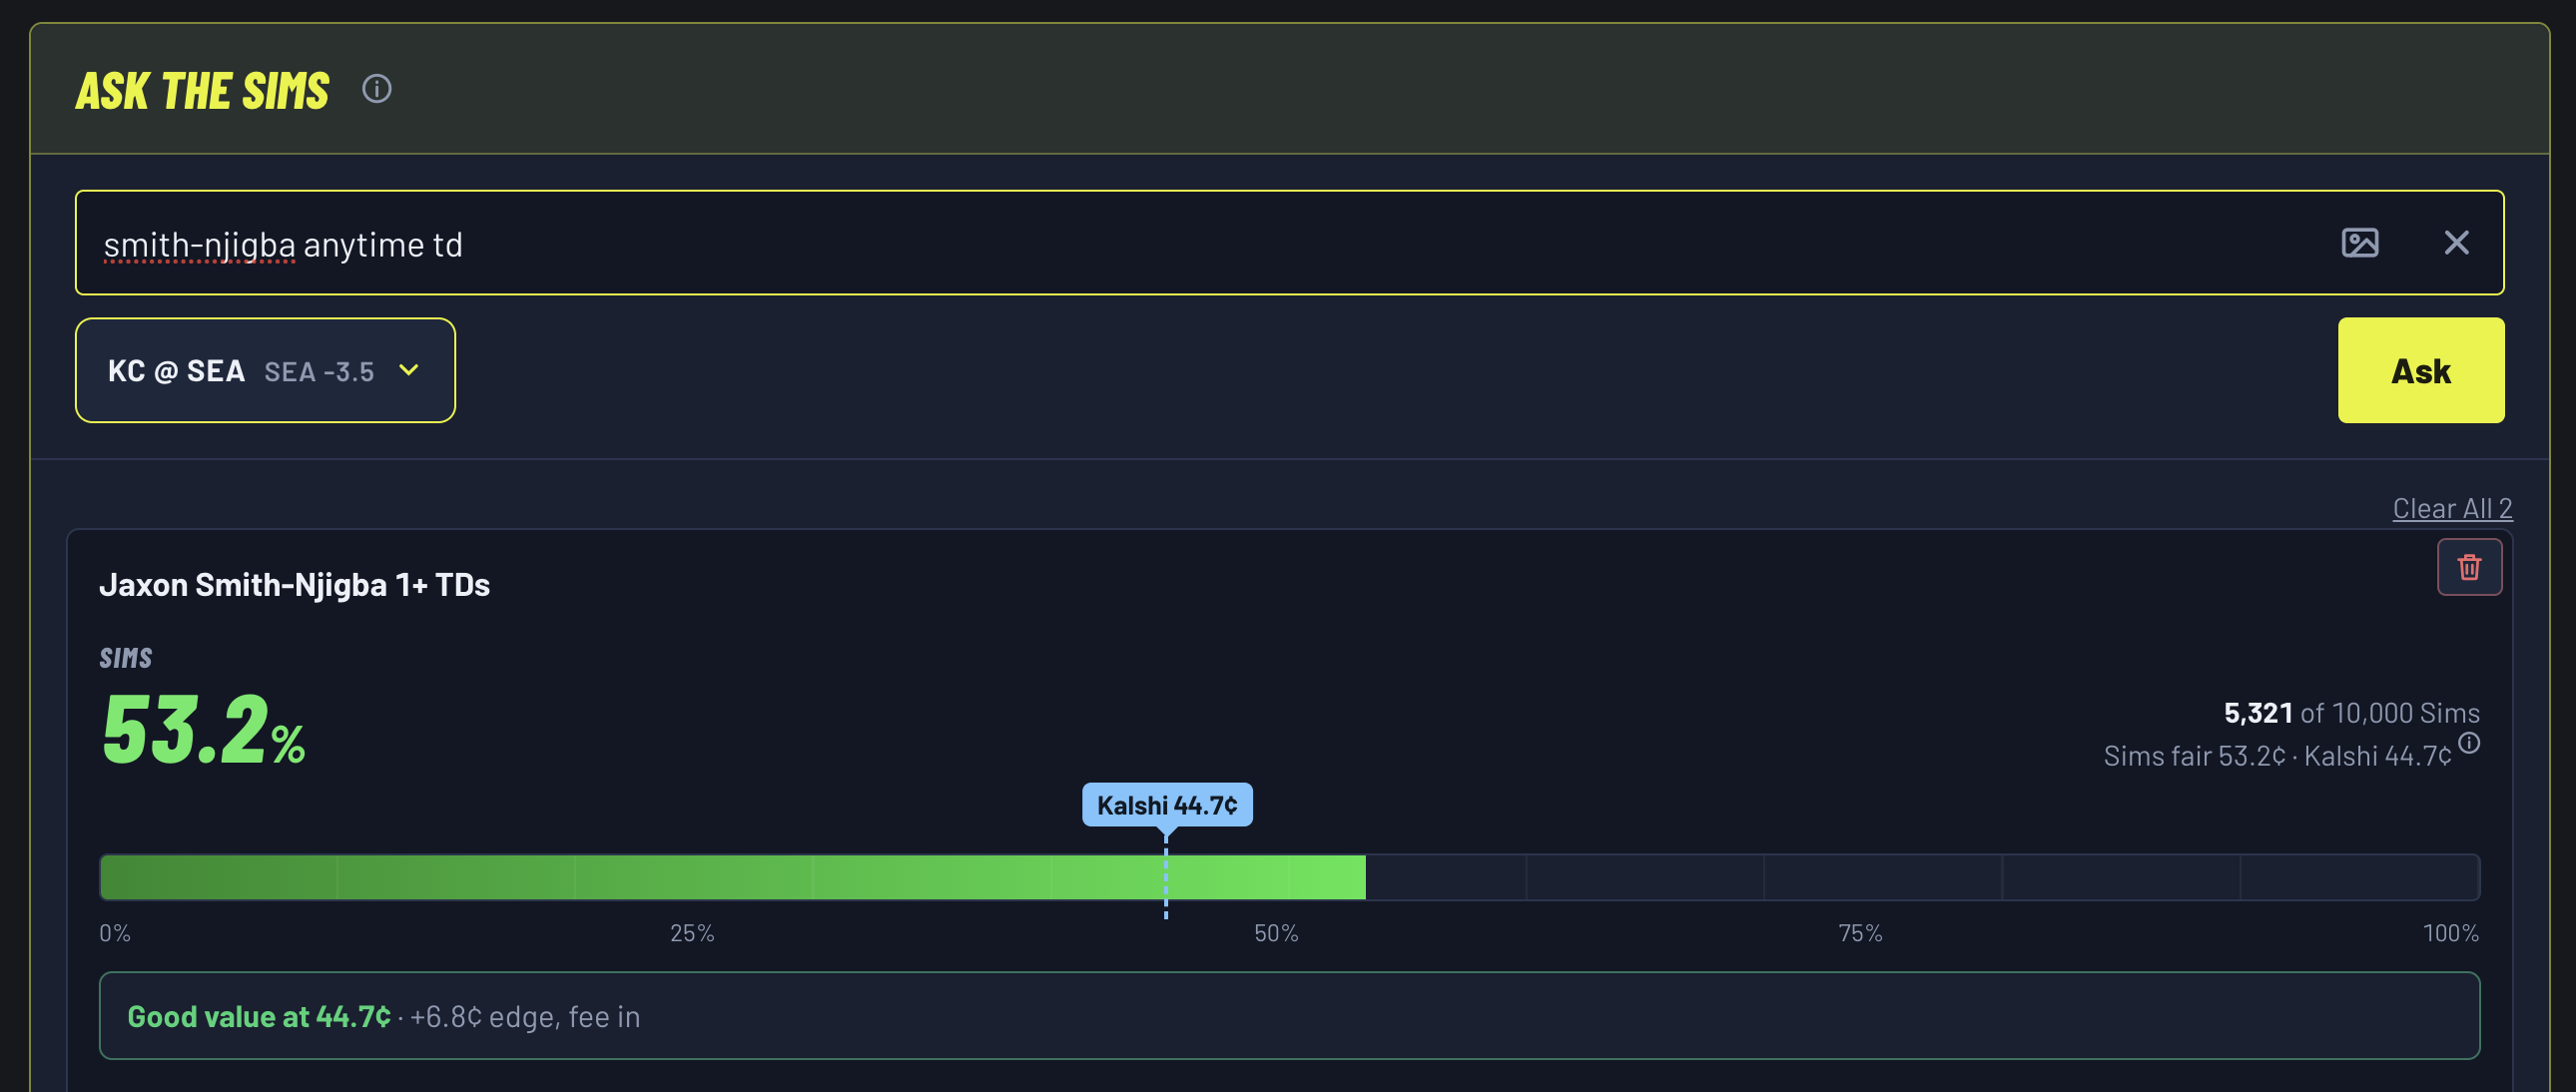Click the 25% axis label
The width and height of the screenshot is (2576, 1092).
(692, 933)
